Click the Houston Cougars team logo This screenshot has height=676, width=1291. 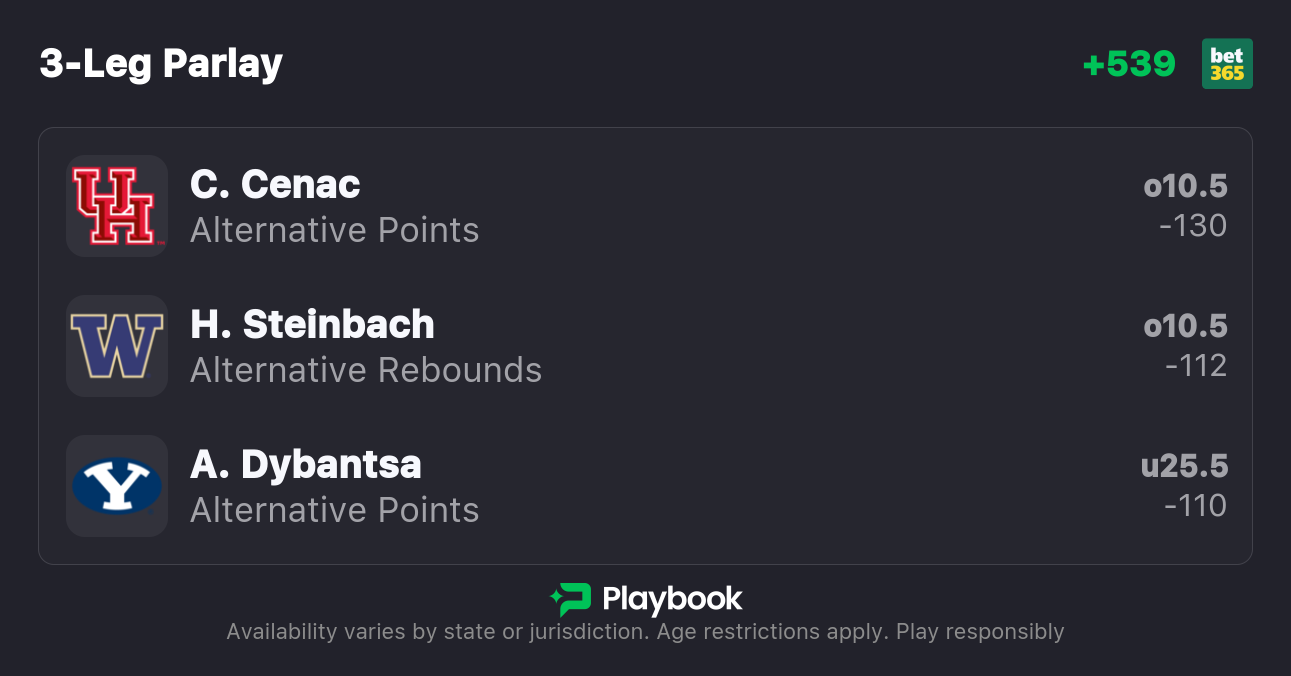click(116, 206)
